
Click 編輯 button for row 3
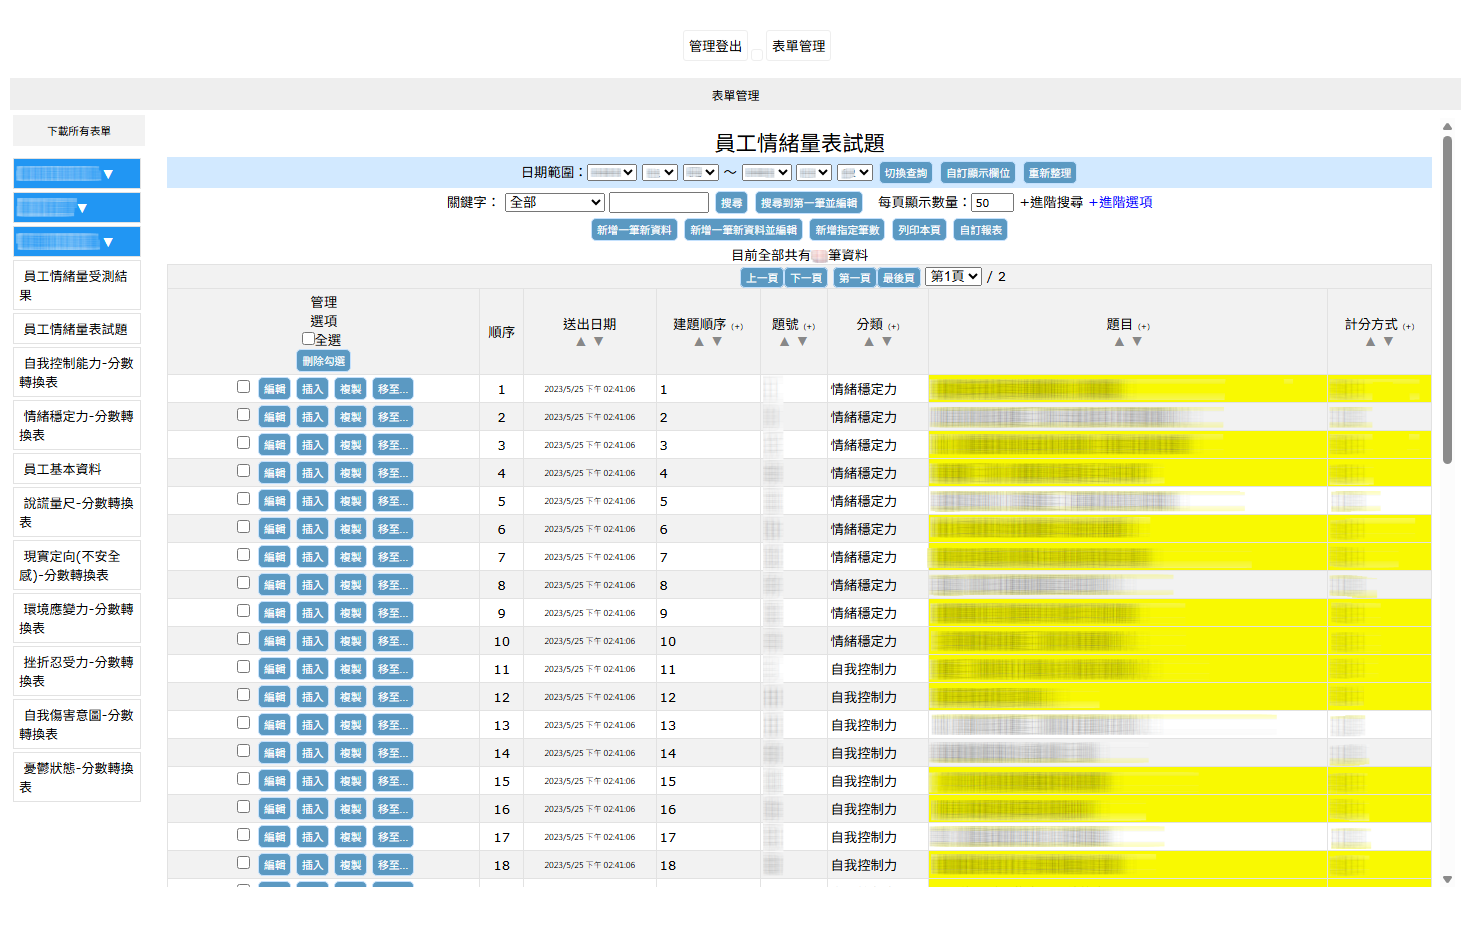pos(274,445)
